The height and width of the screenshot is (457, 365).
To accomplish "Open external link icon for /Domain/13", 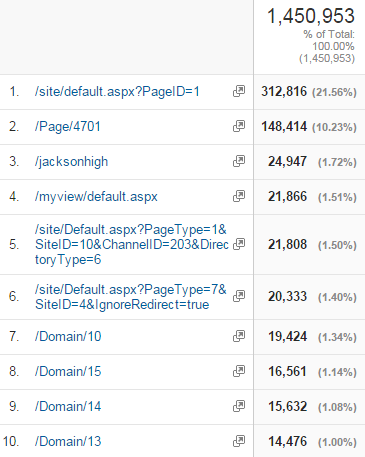I will click(239, 441).
